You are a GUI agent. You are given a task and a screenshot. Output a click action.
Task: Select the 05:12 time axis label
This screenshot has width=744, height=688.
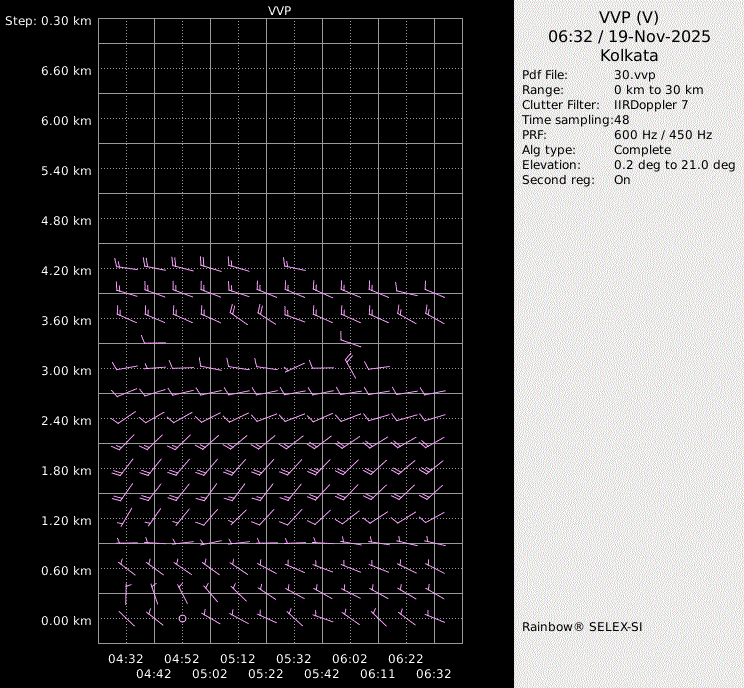(238, 659)
